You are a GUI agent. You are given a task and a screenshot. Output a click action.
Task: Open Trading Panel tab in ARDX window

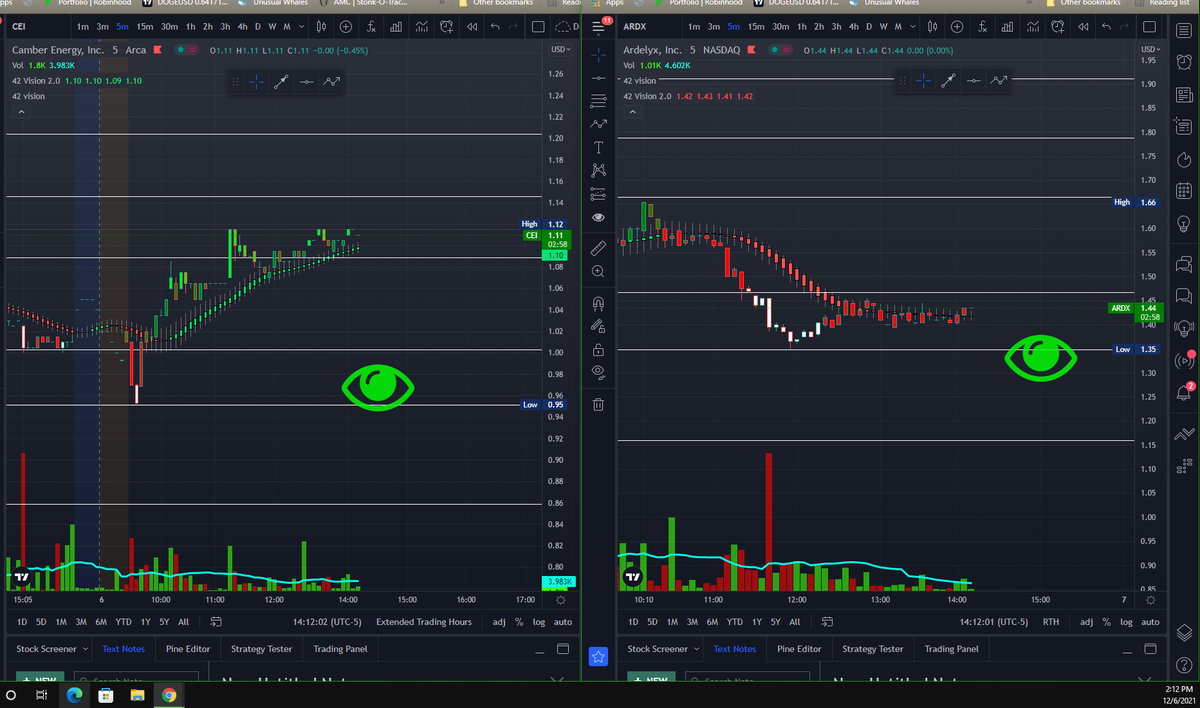[x=953, y=649]
